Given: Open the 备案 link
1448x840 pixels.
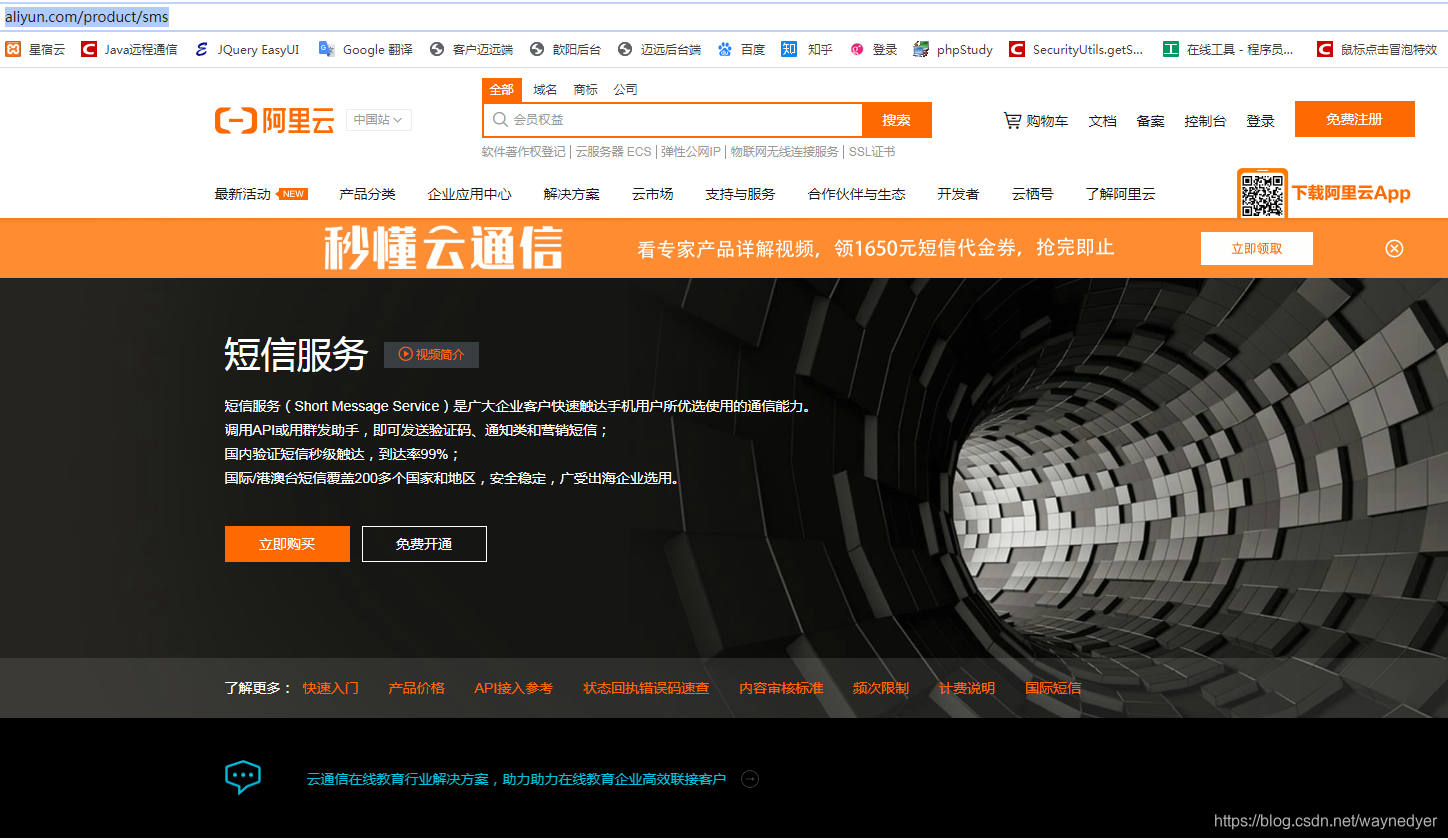Looking at the screenshot, I should pyautogui.click(x=1150, y=121).
